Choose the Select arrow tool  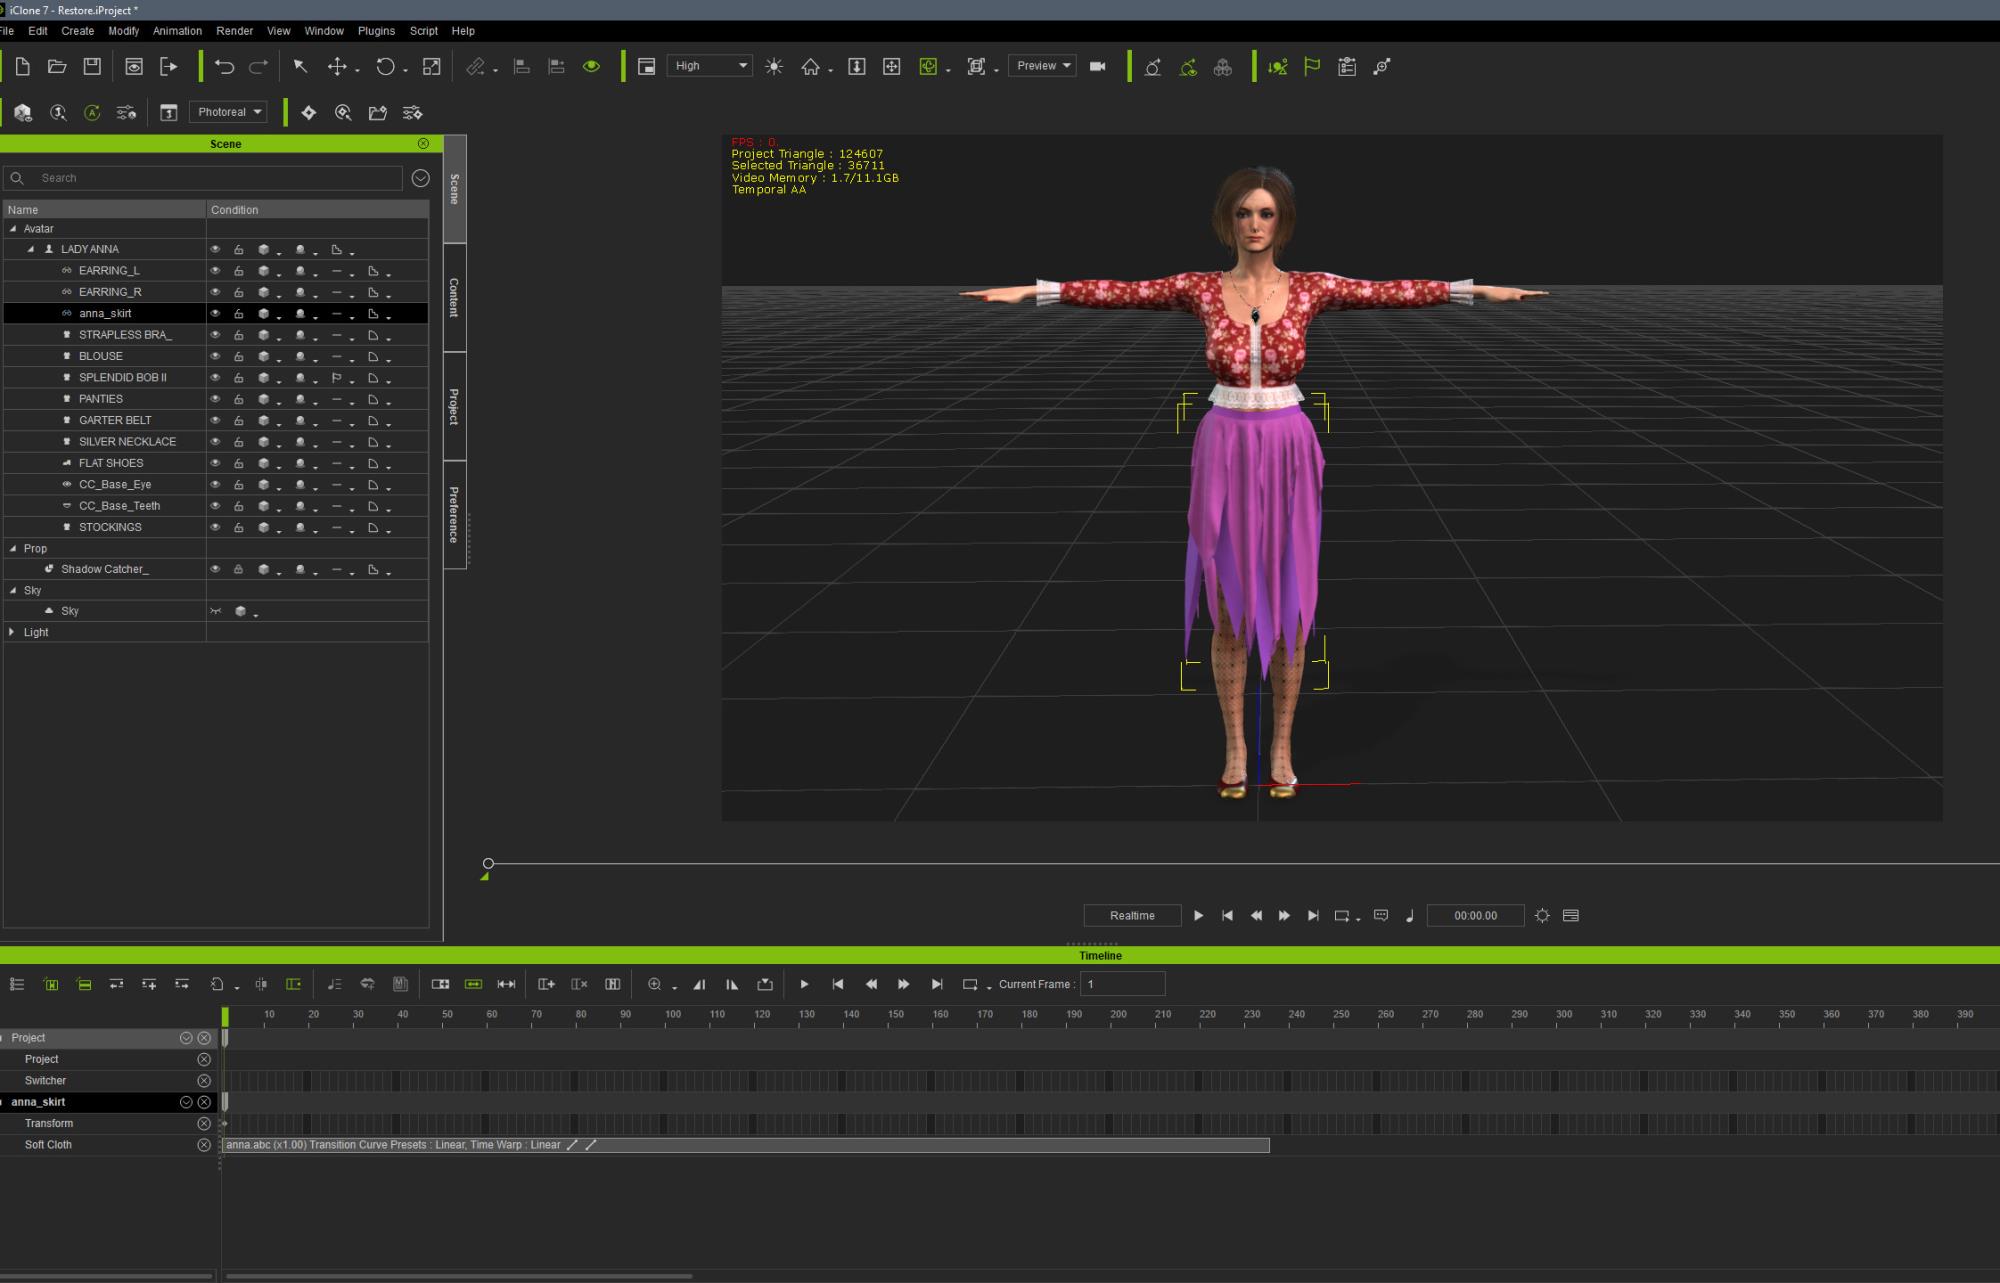(x=300, y=67)
